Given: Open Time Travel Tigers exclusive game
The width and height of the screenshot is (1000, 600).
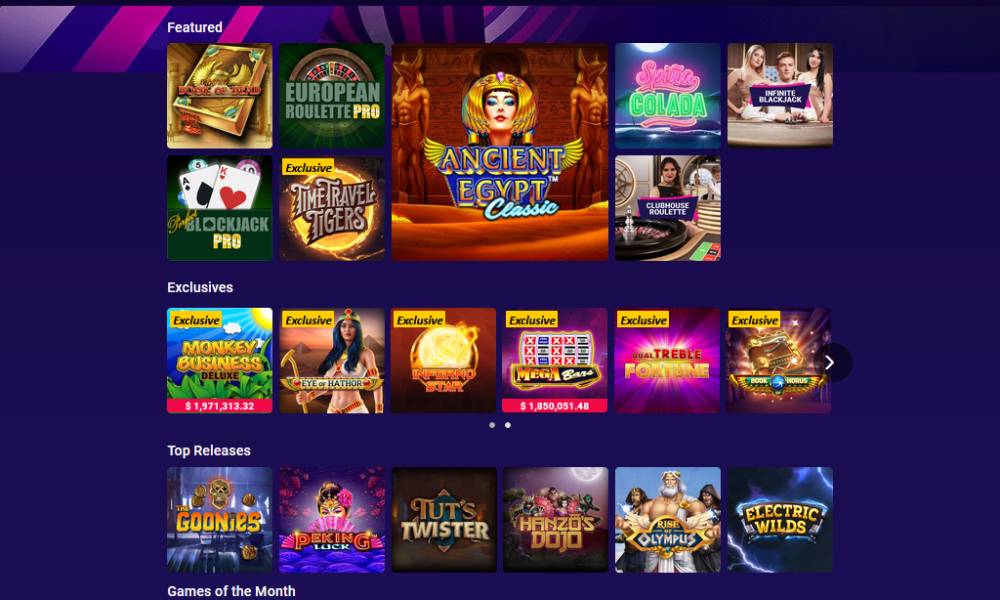Looking at the screenshot, I should click(x=332, y=208).
